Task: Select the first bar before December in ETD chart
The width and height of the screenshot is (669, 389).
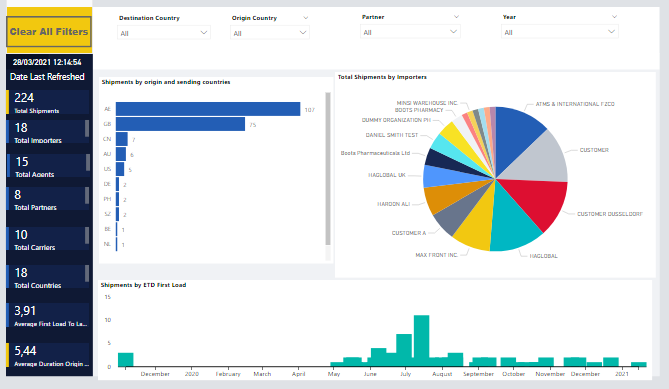Action: (x=125, y=360)
